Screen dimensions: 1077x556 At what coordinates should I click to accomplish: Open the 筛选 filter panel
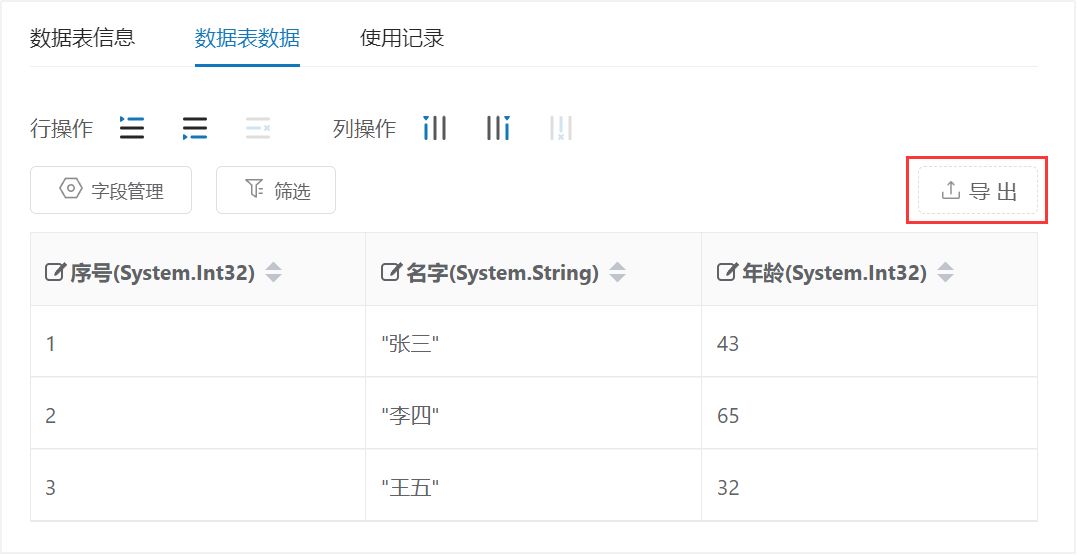(276, 190)
